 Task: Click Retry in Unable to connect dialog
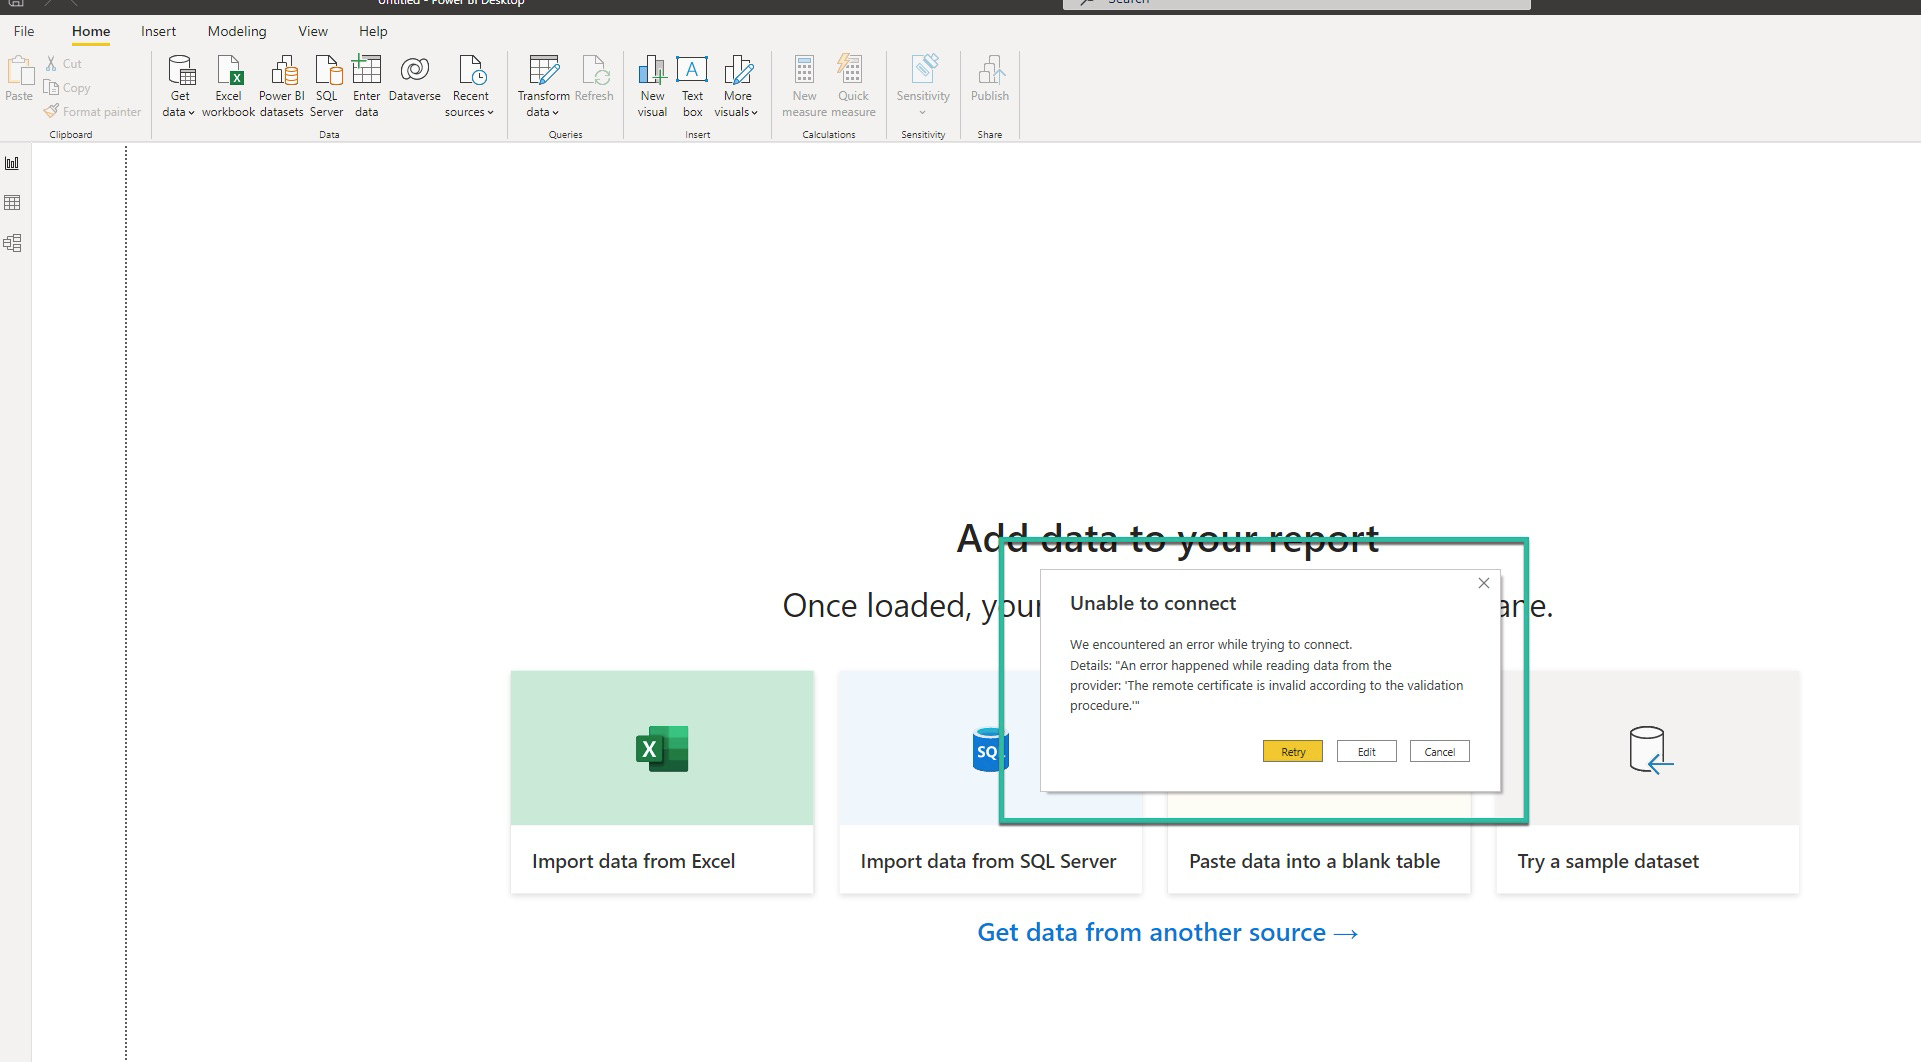click(x=1293, y=751)
